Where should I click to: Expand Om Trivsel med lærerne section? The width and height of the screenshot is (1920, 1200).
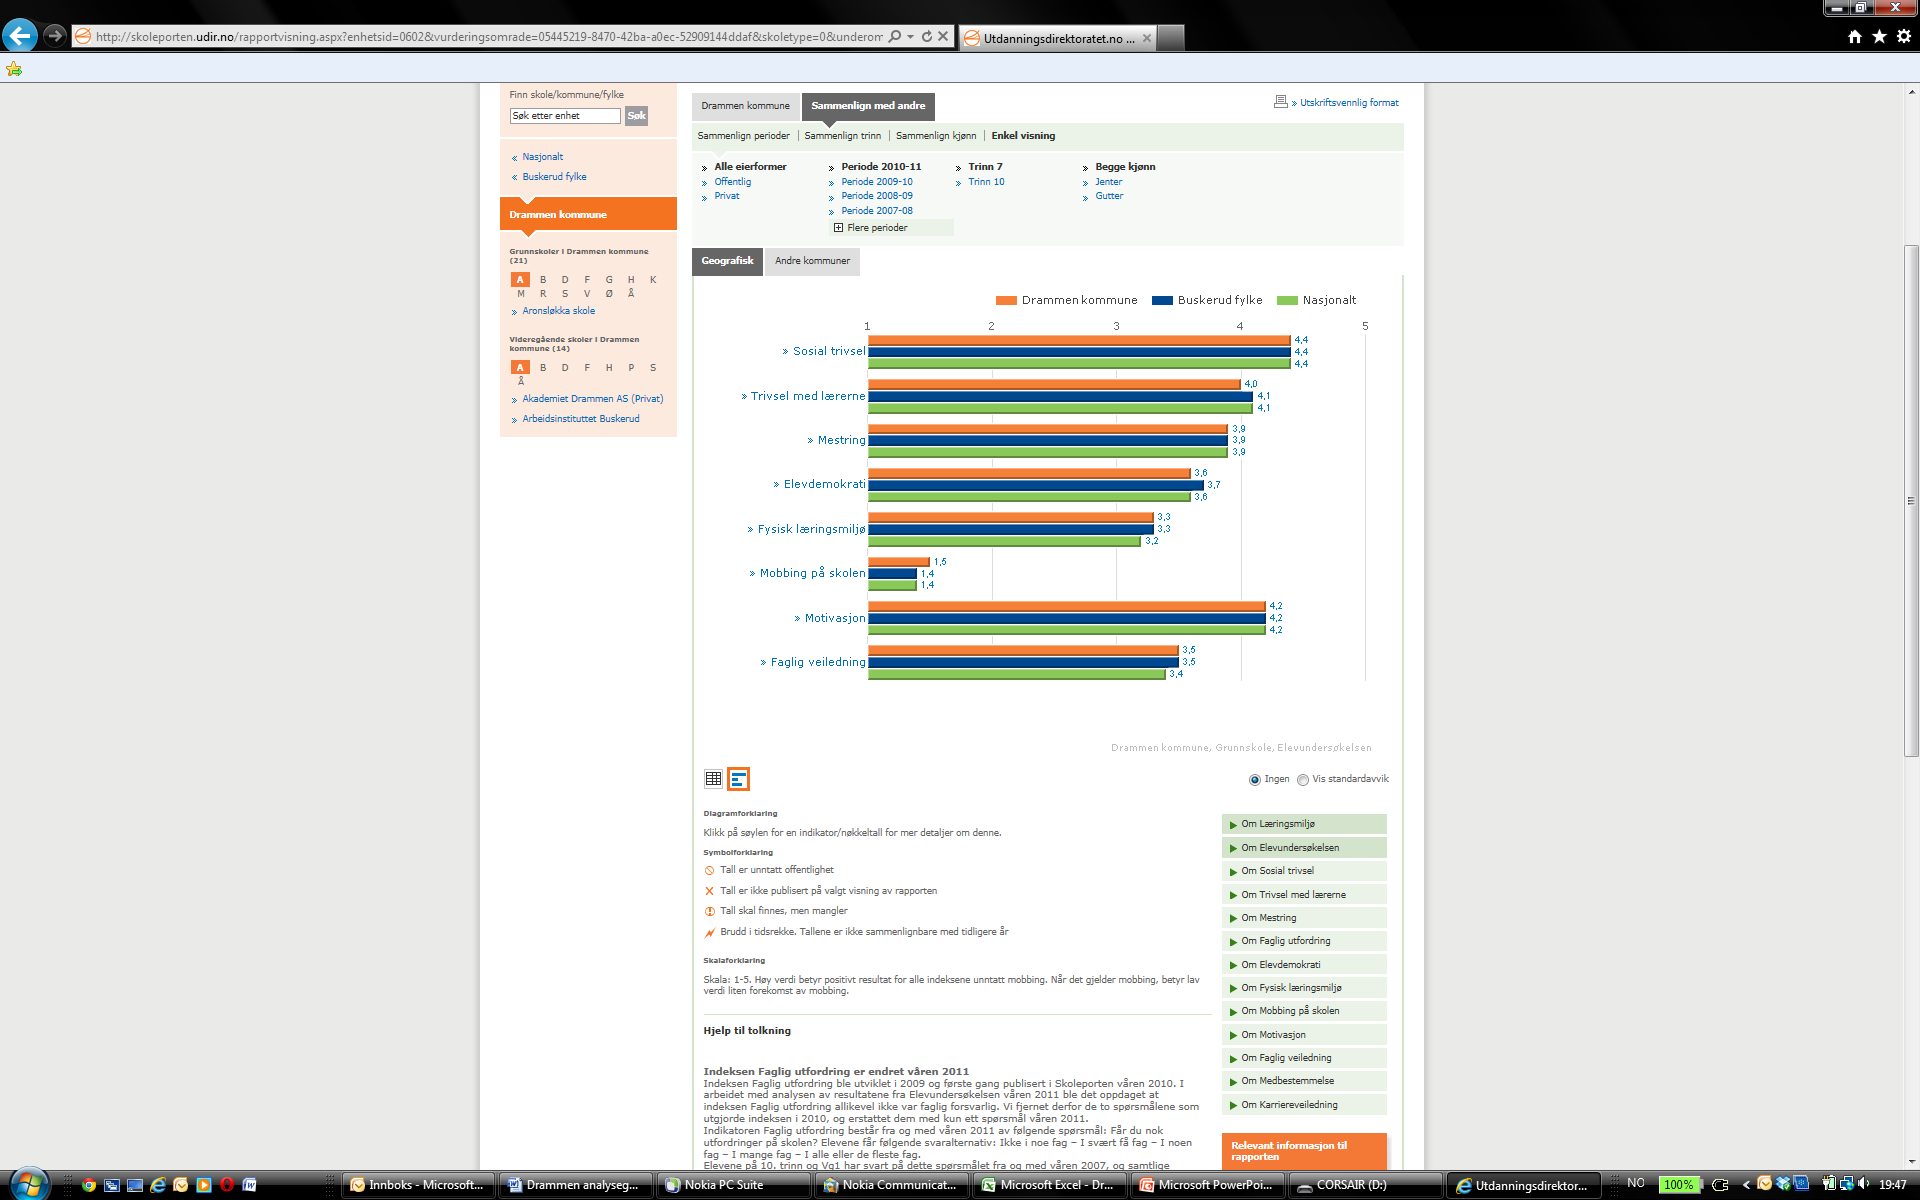click(x=1304, y=895)
